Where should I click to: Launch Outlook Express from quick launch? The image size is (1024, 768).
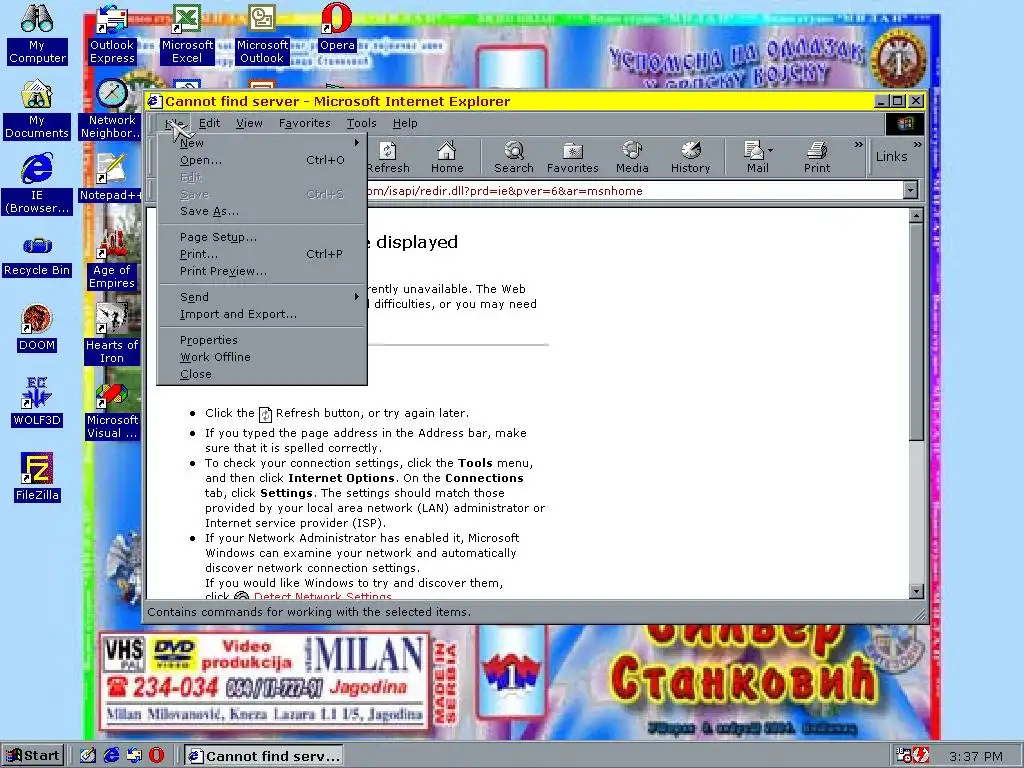point(134,756)
